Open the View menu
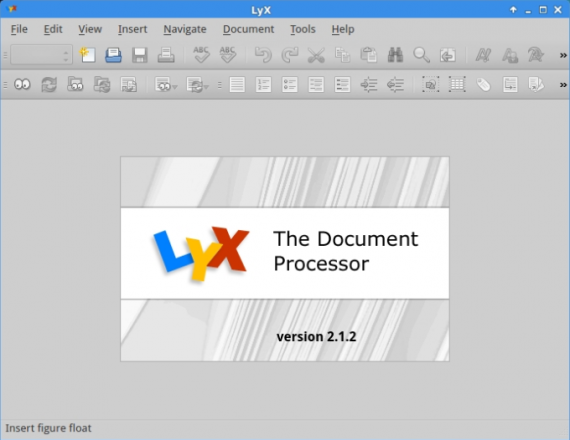The image size is (570, 440). pyautogui.click(x=90, y=29)
